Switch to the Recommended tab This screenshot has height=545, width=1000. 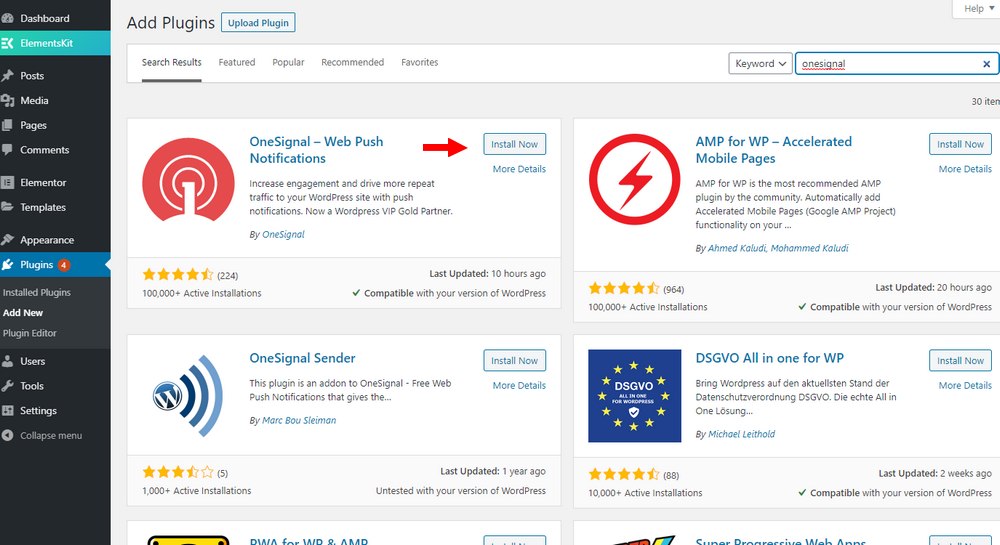point(353,62)
